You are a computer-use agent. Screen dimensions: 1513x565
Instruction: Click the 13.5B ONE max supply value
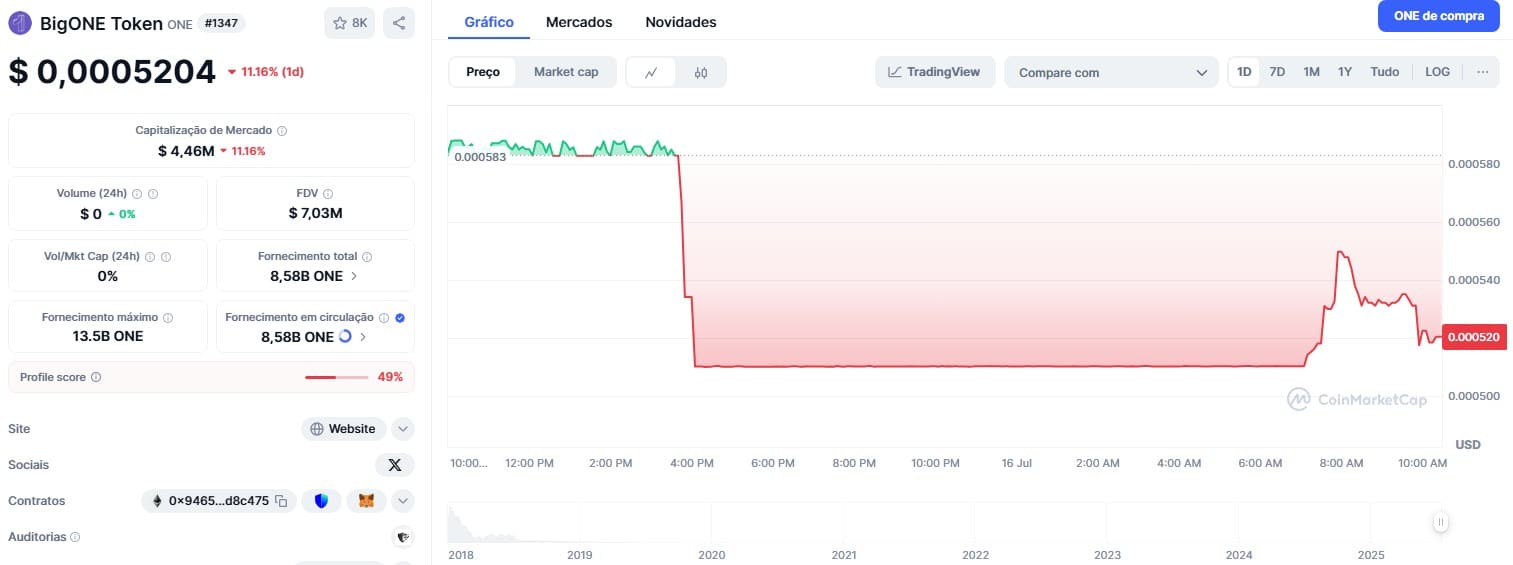[108, 337]
